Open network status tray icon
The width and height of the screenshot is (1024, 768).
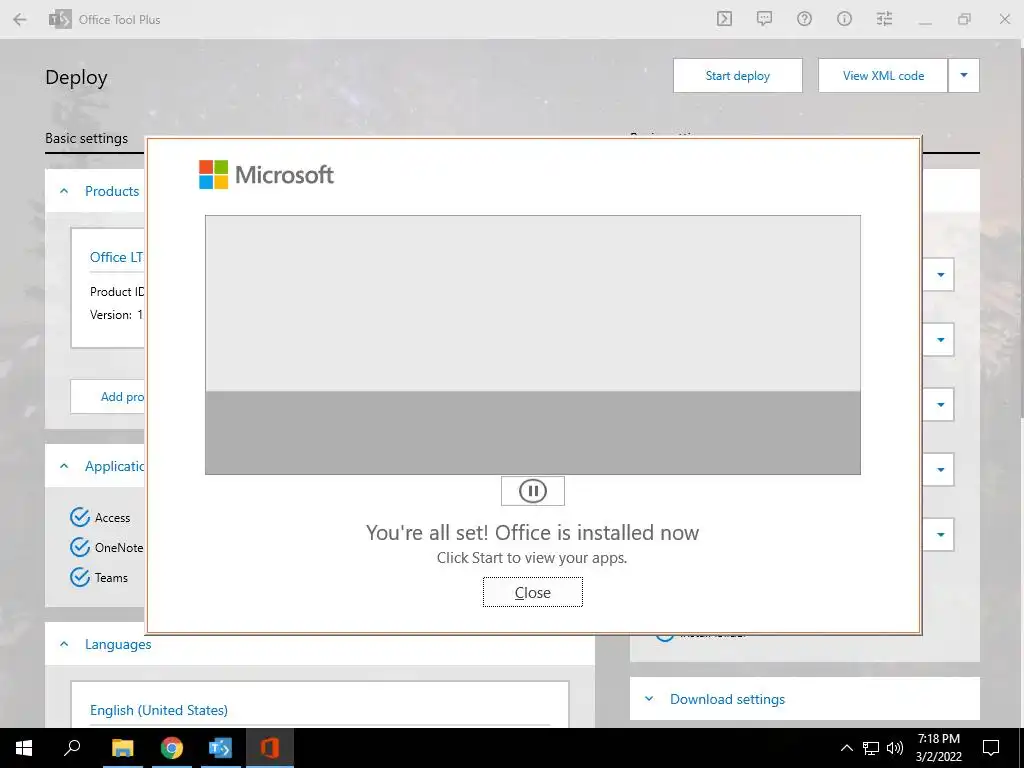(871, 748)
